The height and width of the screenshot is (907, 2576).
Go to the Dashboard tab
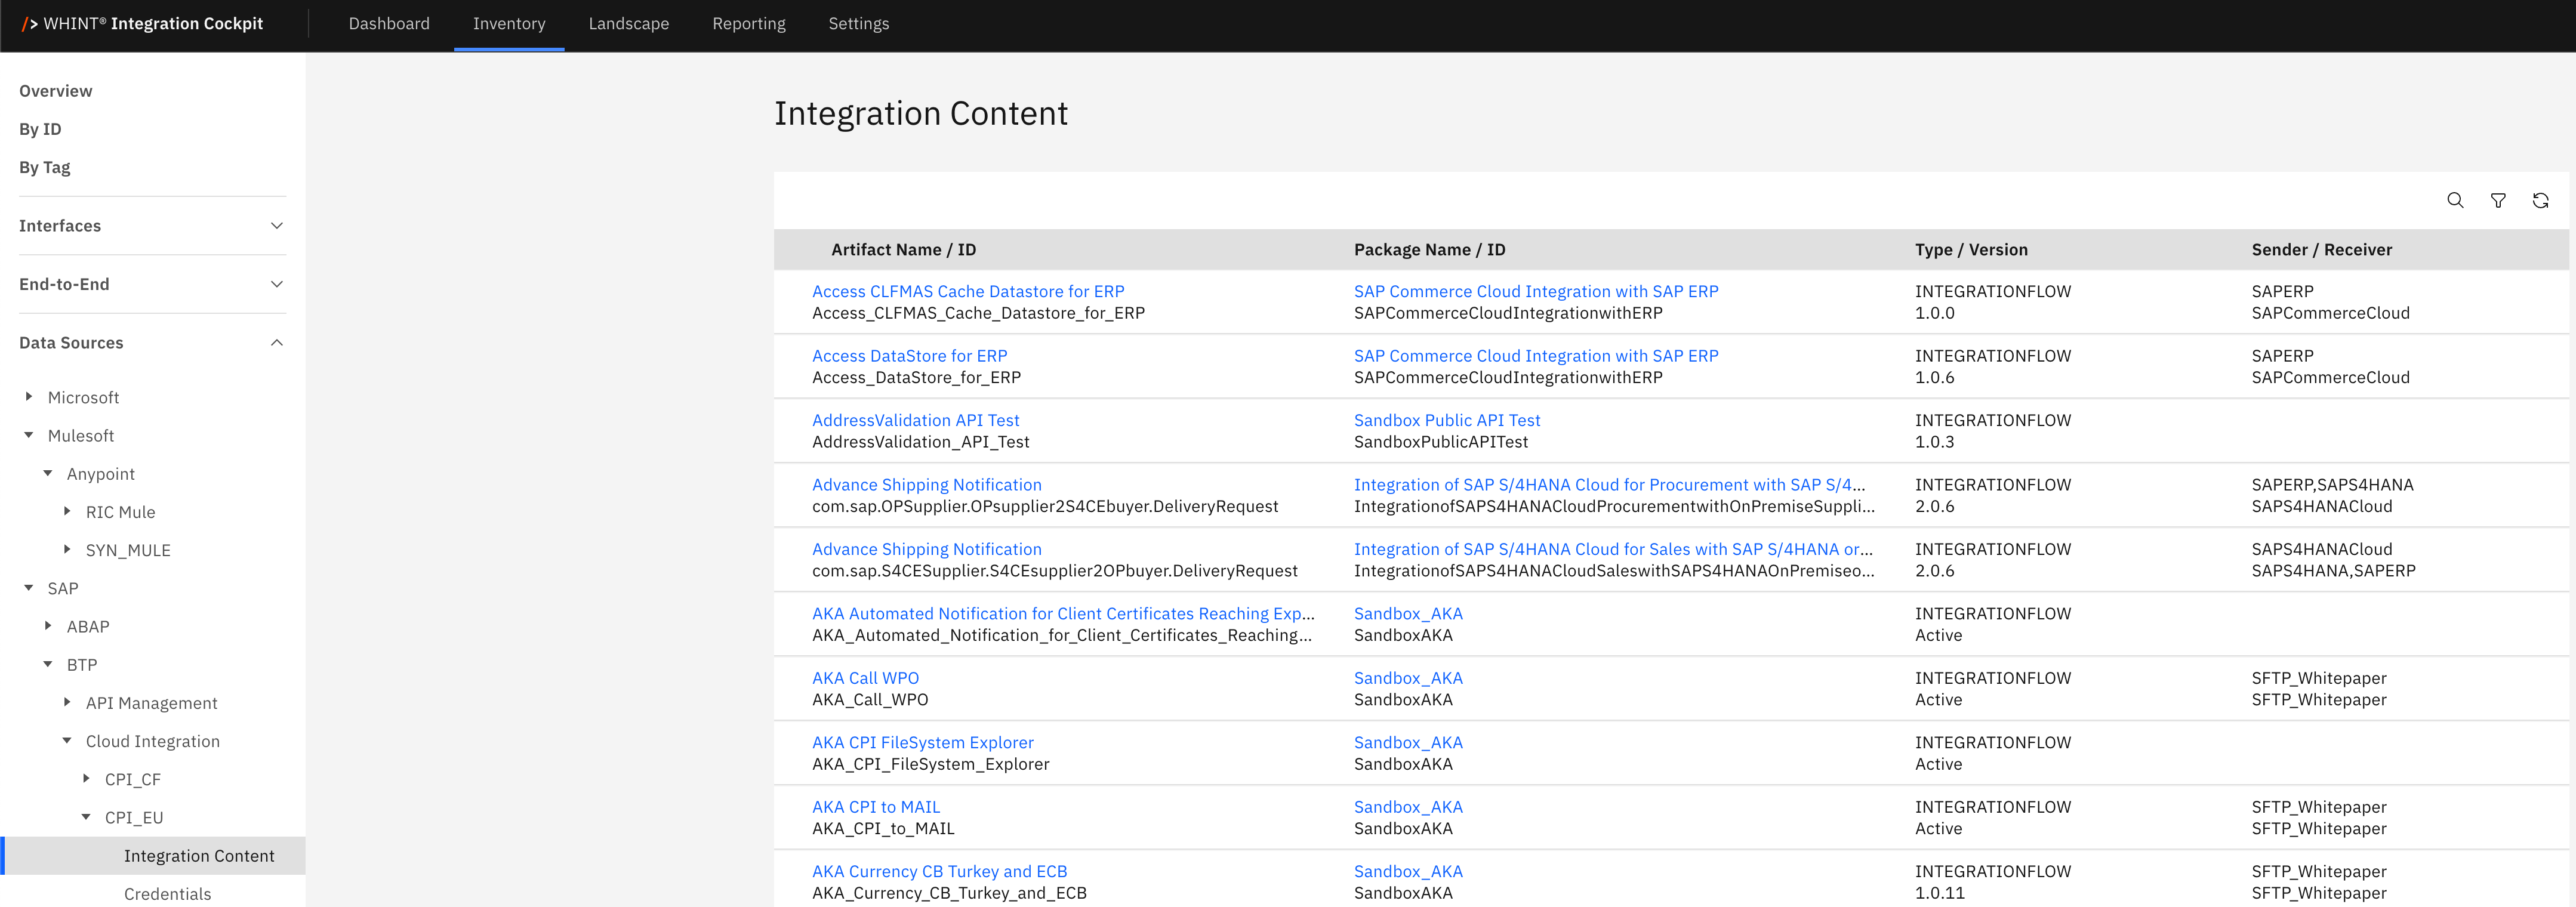point(389,24)
